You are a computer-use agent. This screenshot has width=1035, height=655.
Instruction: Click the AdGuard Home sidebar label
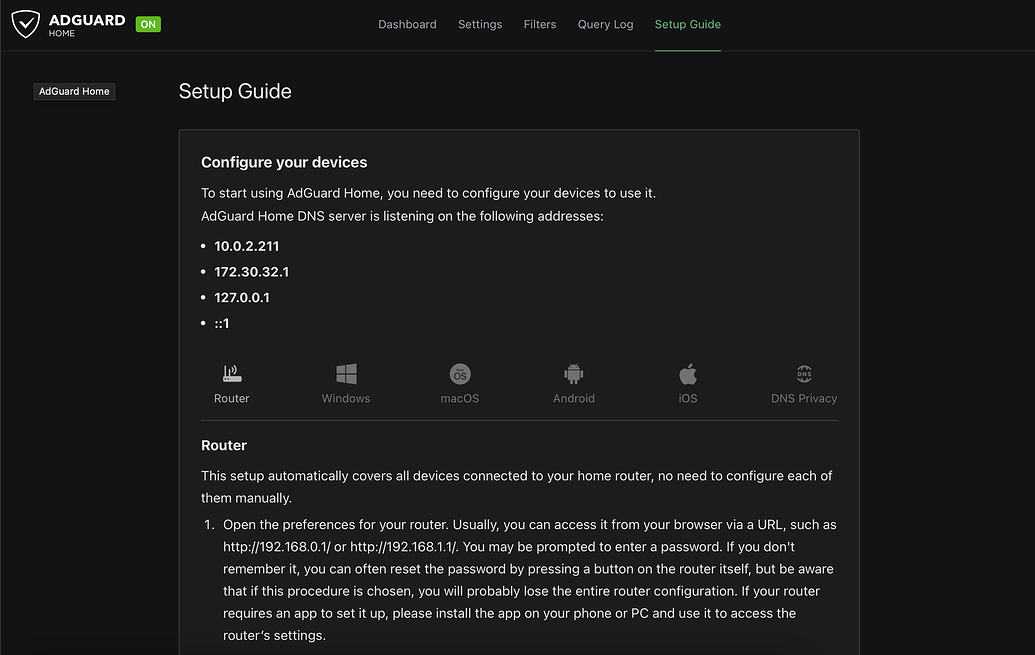click(74, 91)
